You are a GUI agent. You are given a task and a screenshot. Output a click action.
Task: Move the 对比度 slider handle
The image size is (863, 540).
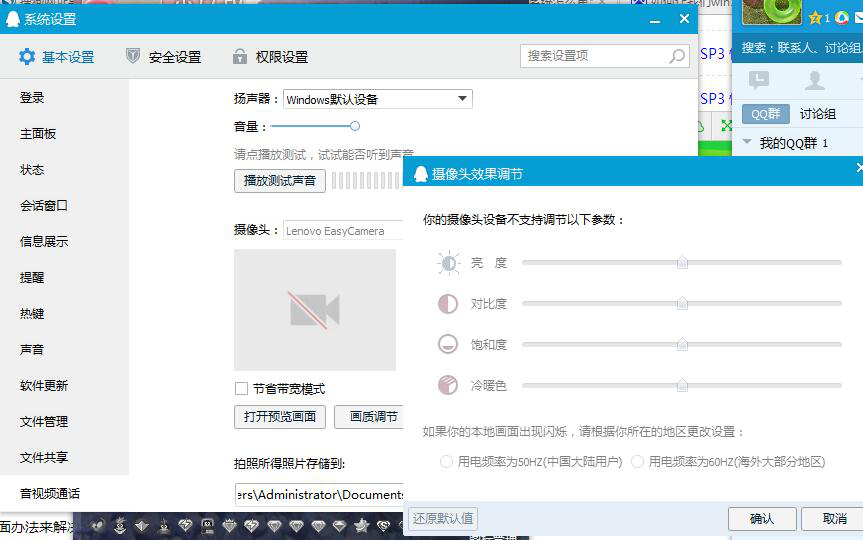coord(682,303)
